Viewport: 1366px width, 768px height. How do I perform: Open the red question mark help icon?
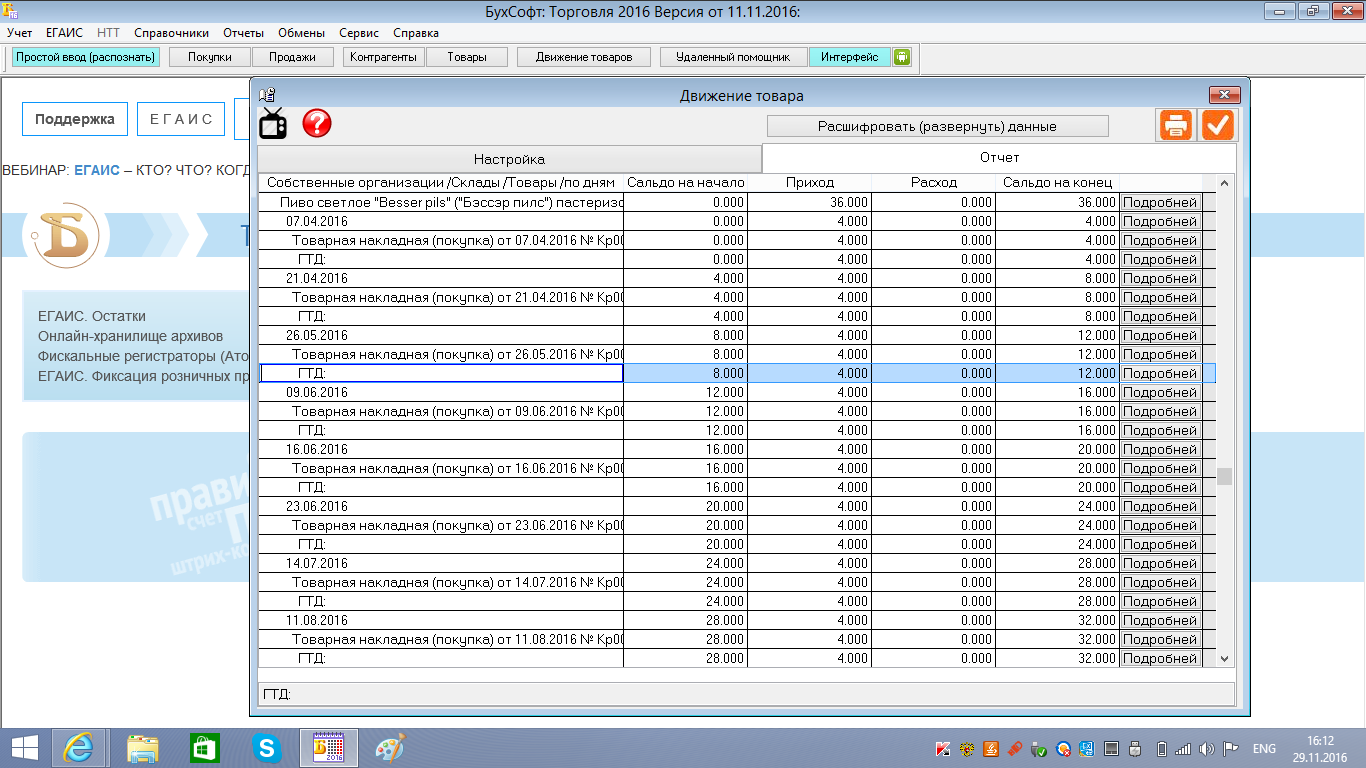point(317,123)
